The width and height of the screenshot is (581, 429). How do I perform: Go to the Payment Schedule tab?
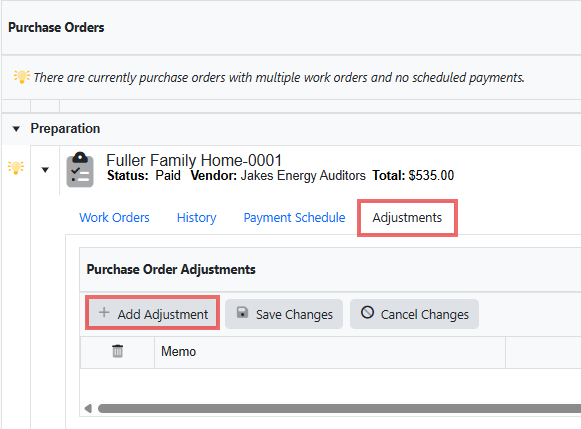[294, 217]
